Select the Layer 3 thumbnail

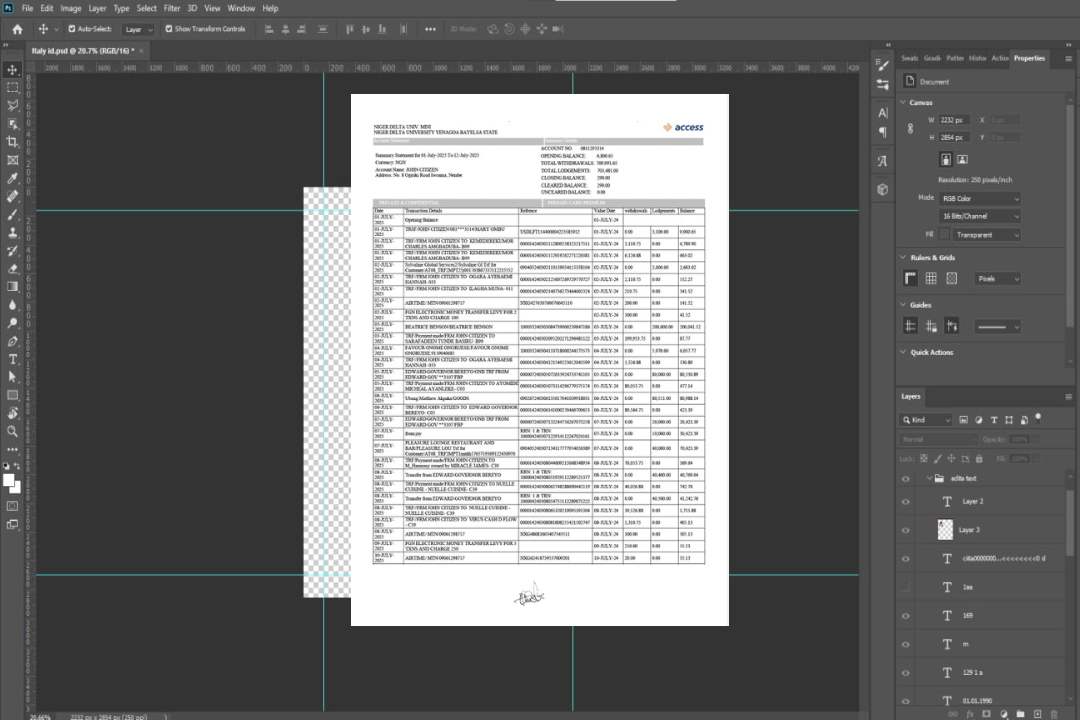(945, 530)
